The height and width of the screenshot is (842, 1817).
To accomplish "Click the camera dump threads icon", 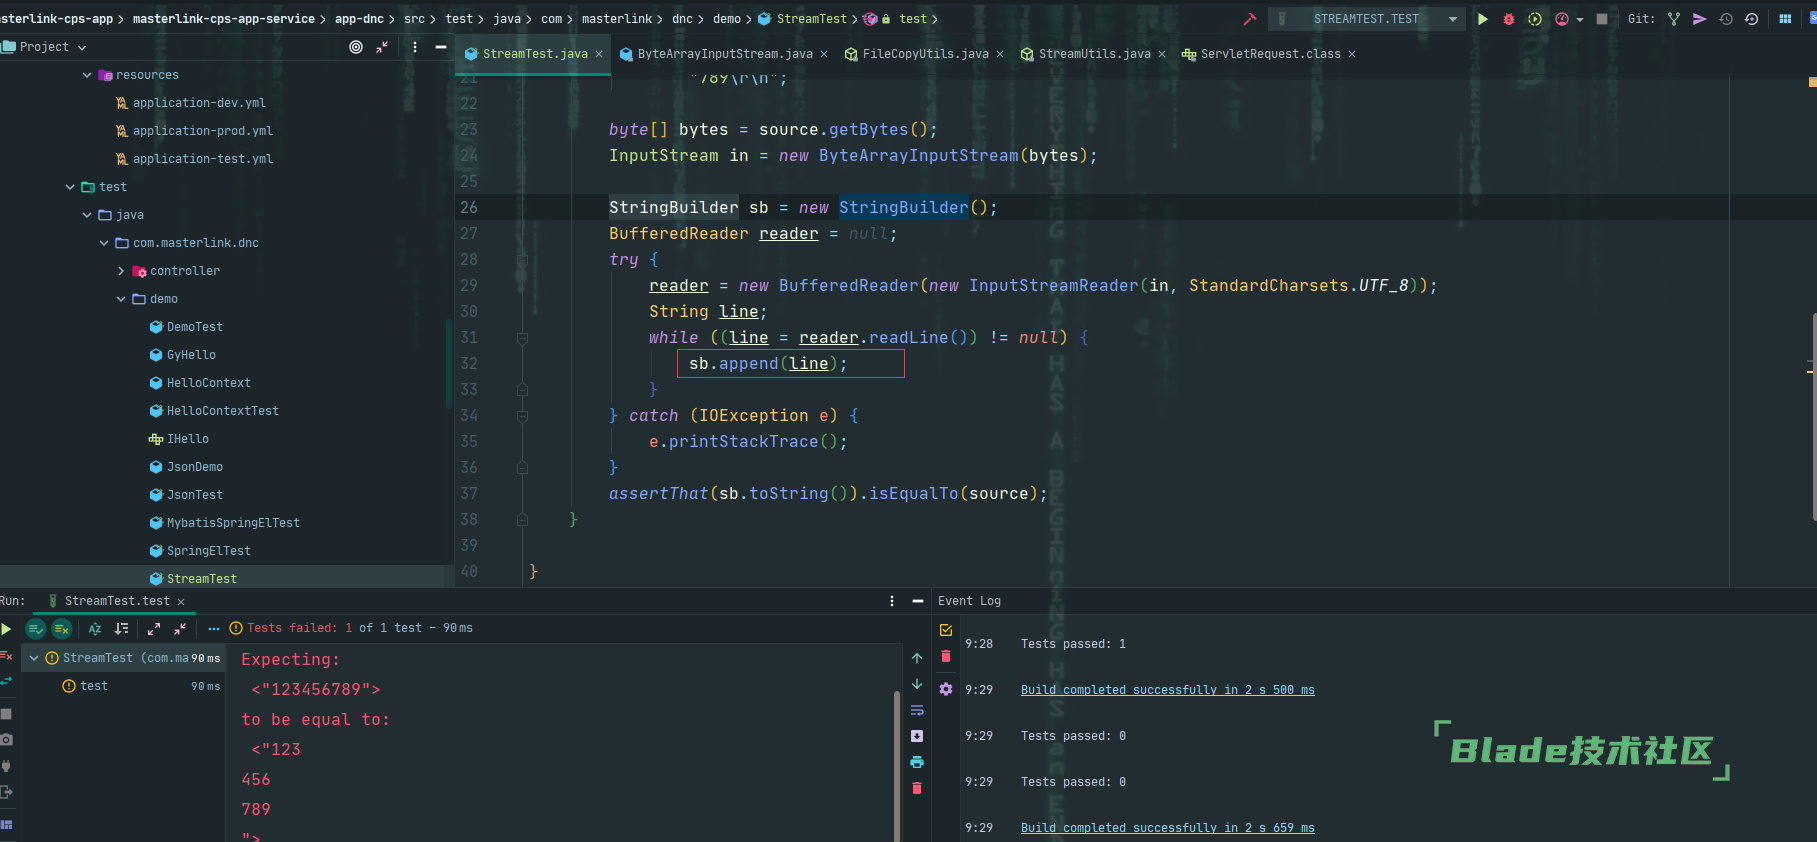I will pos(6,740).
